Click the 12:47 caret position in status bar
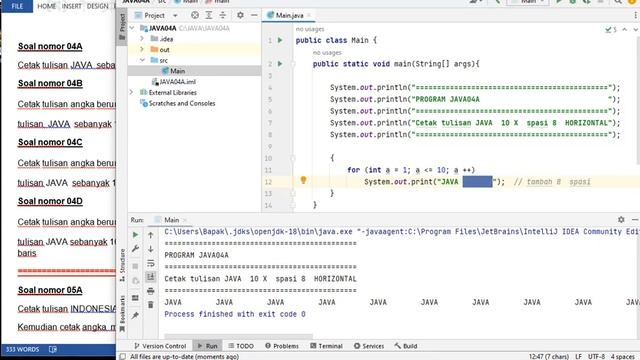 coord(548,356)
